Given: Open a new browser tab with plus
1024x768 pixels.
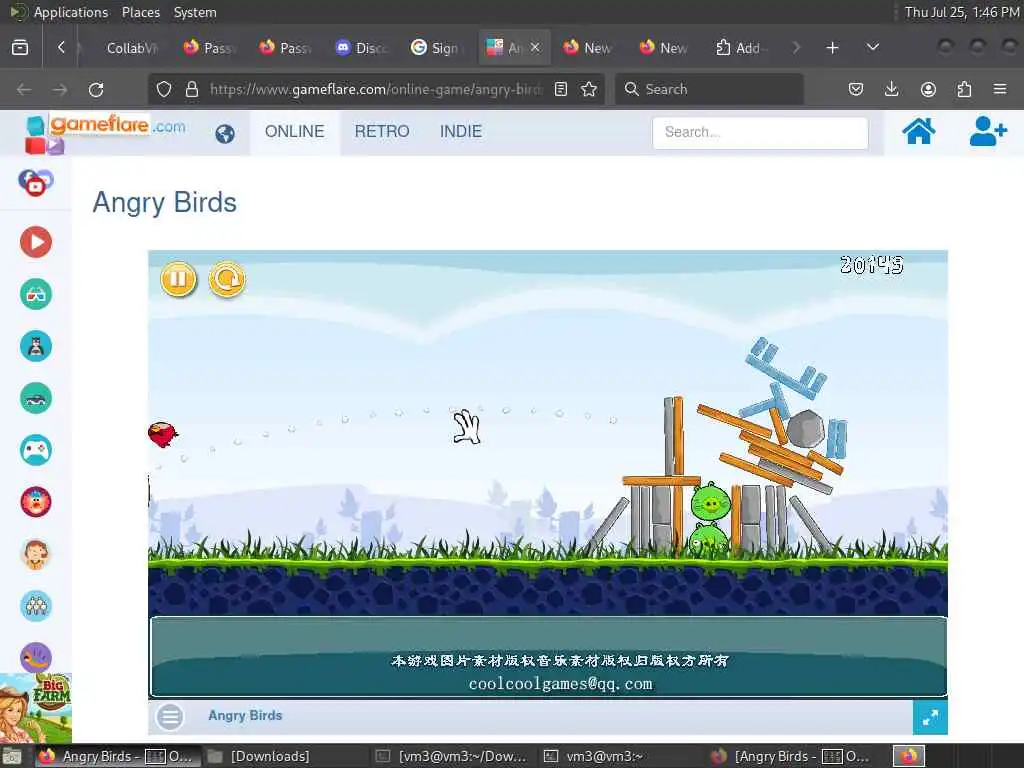Looking at the screenshot, I should click(x=832, y=48).
